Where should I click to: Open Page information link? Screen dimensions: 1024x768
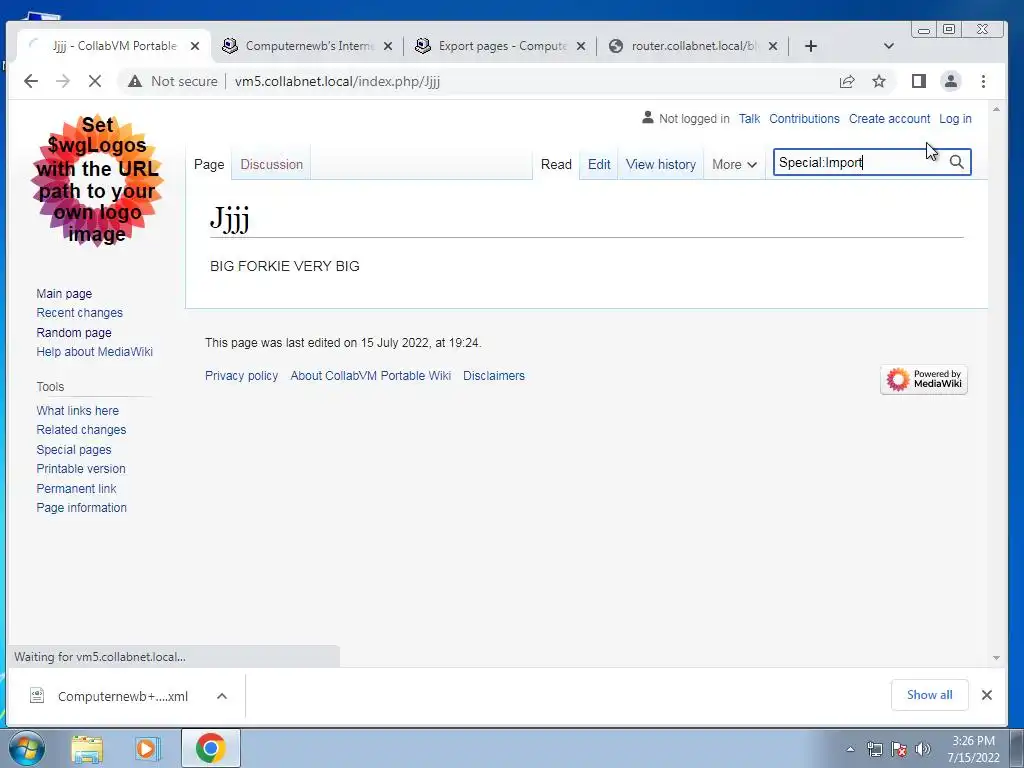coord(82,507)
